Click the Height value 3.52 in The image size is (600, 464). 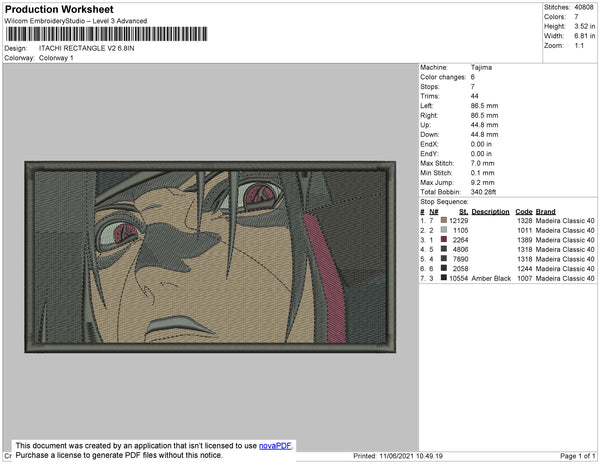point(584,26)
